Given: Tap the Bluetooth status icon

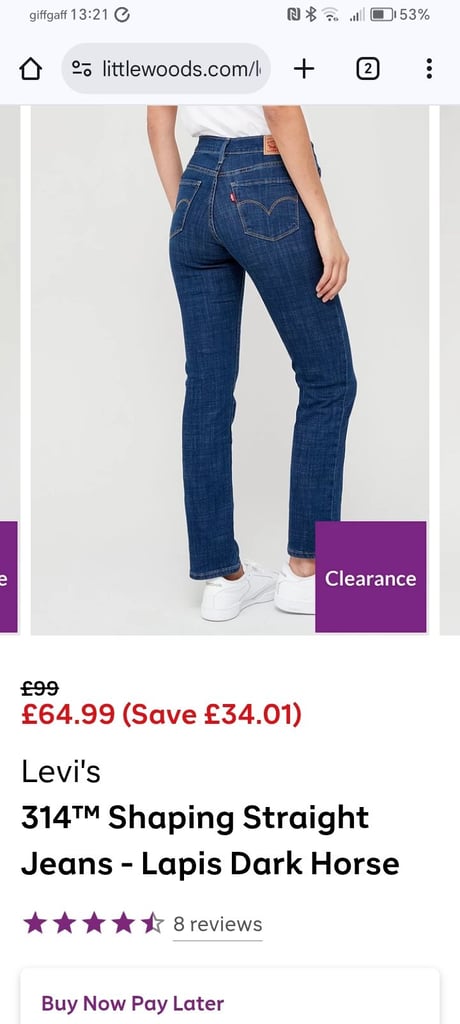Looking at the screenshot, I should (311, 14).
